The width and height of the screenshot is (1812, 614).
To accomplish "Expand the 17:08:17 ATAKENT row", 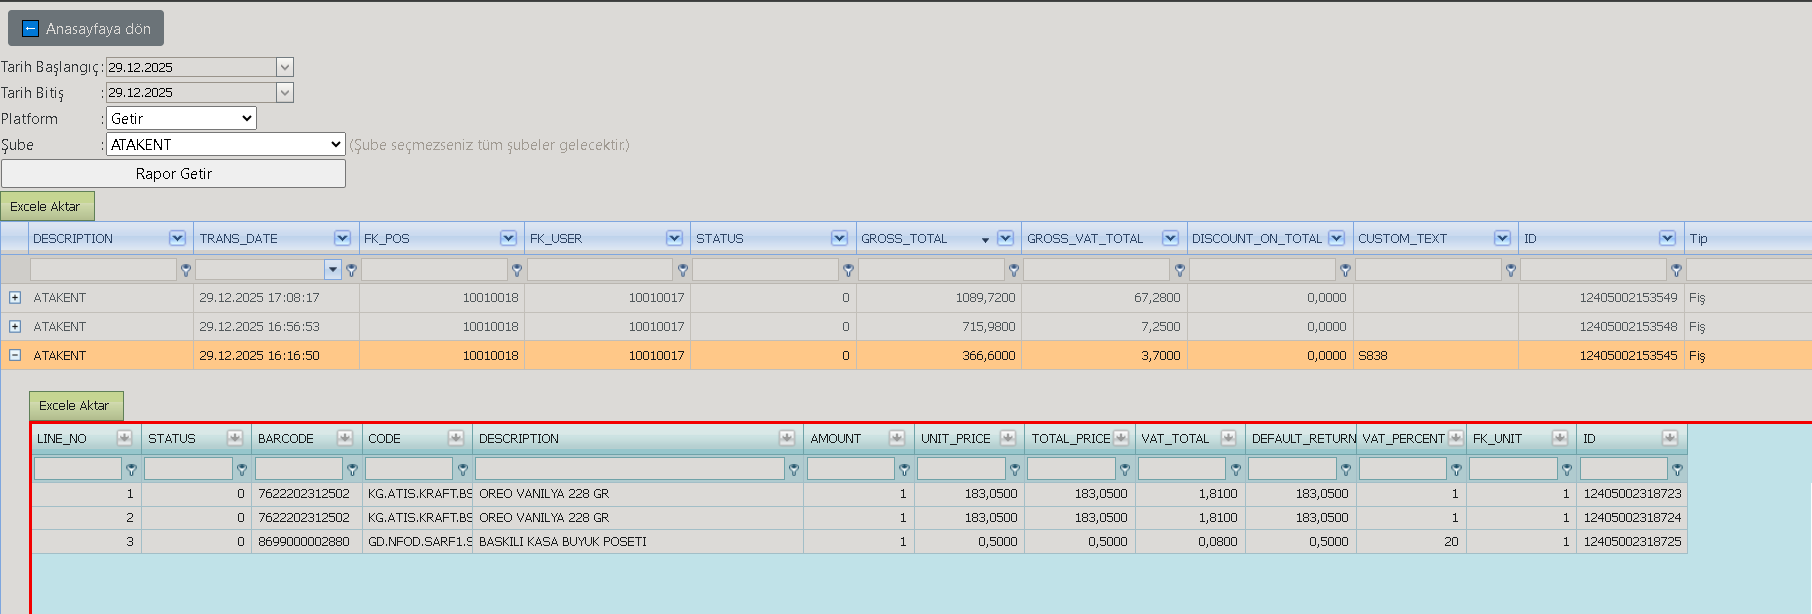I will (15, 297).
